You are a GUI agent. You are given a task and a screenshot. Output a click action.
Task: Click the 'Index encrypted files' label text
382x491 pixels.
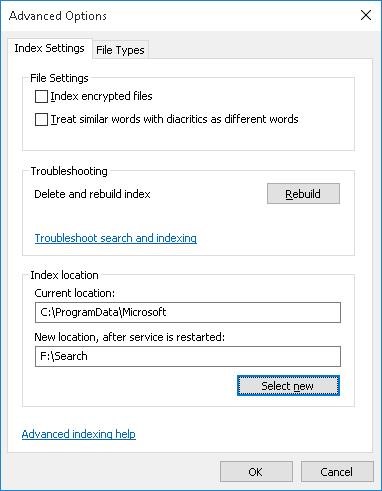[101, 96]
